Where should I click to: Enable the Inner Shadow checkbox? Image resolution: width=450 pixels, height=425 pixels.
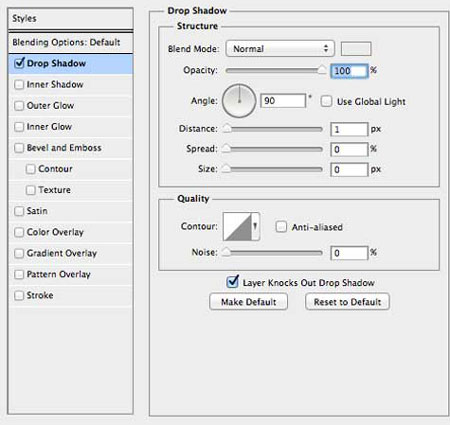tap(19, 84)
